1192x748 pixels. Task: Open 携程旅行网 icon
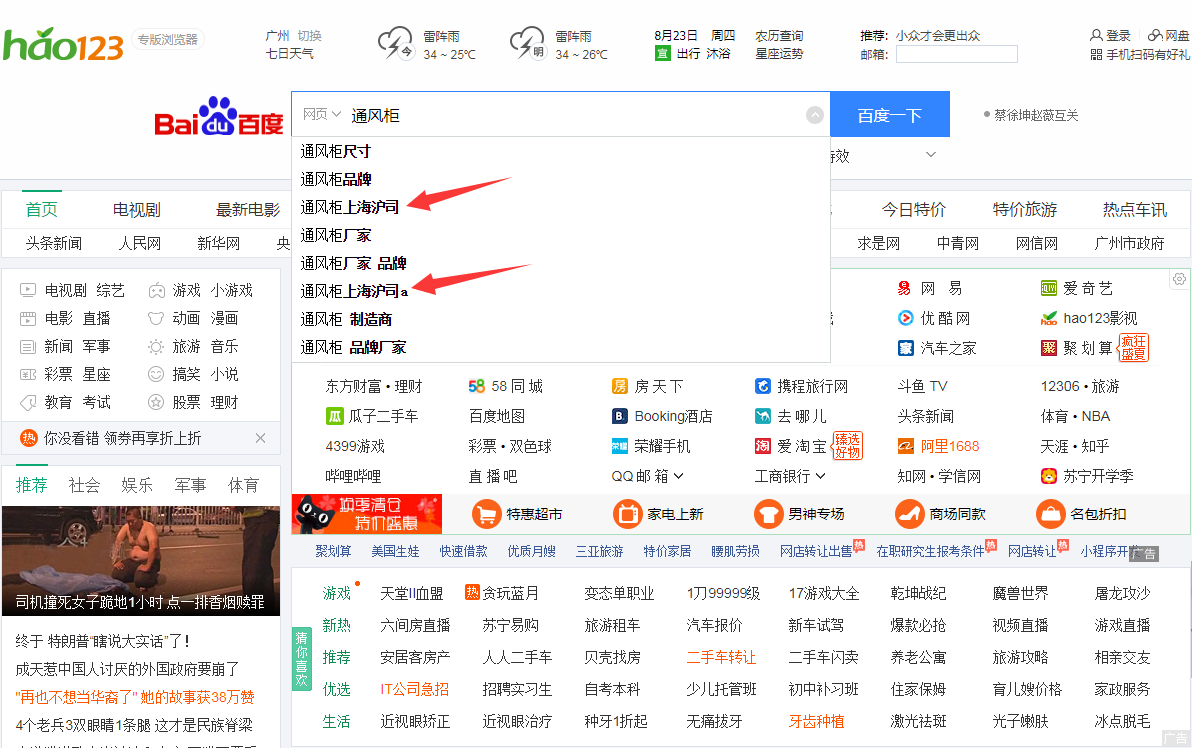(762, 386)
